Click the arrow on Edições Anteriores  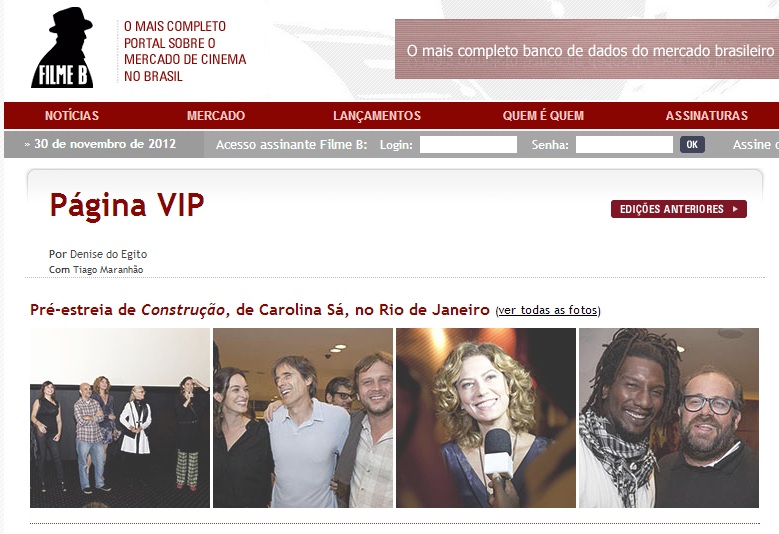click(735, 209)
